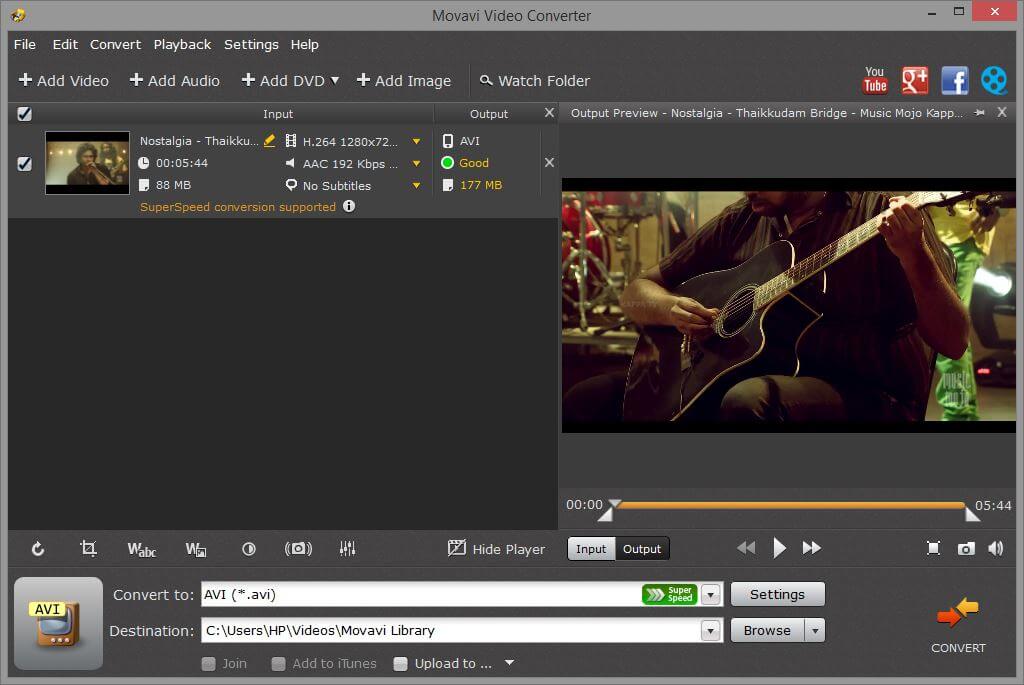Click the volume speaker icon

[x=996, y=549]
